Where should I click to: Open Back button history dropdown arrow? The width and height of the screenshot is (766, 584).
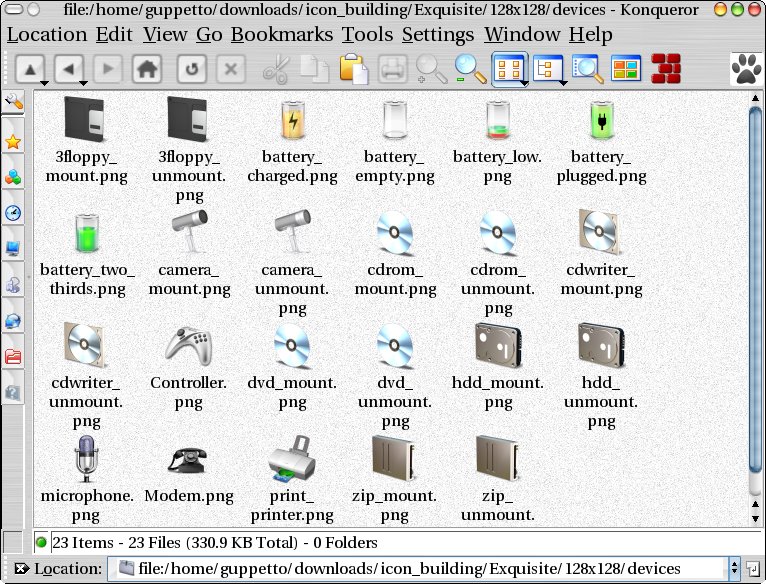(83, 84)
